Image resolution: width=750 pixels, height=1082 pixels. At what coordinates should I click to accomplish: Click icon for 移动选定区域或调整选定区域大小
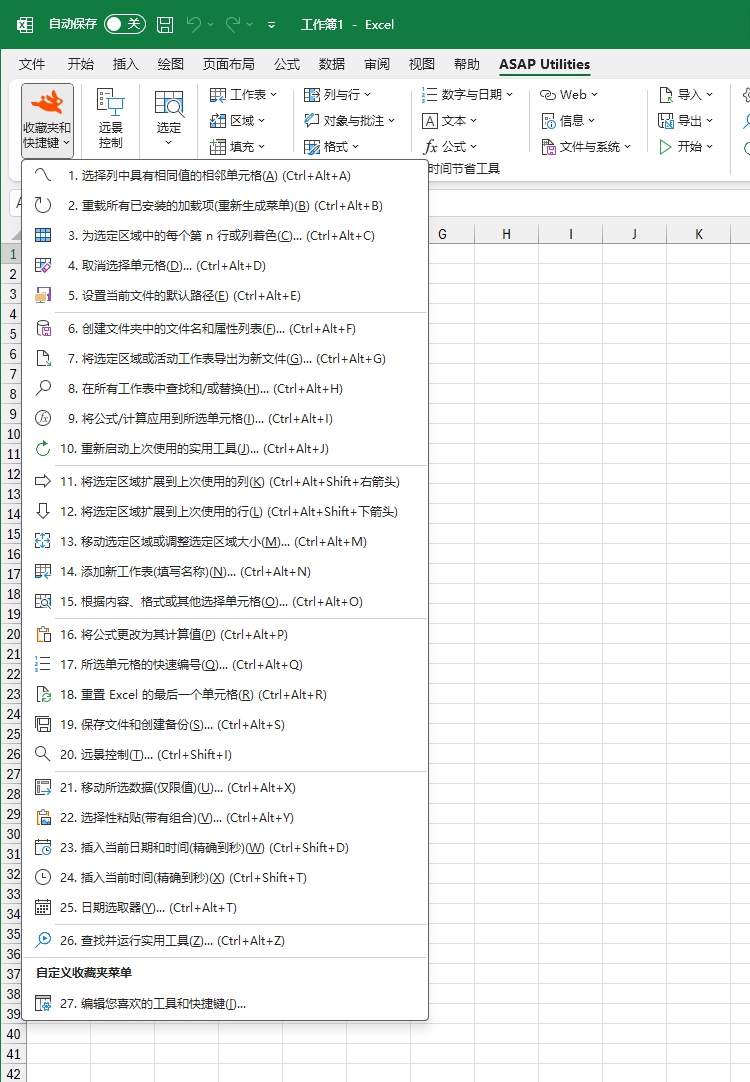43,541
